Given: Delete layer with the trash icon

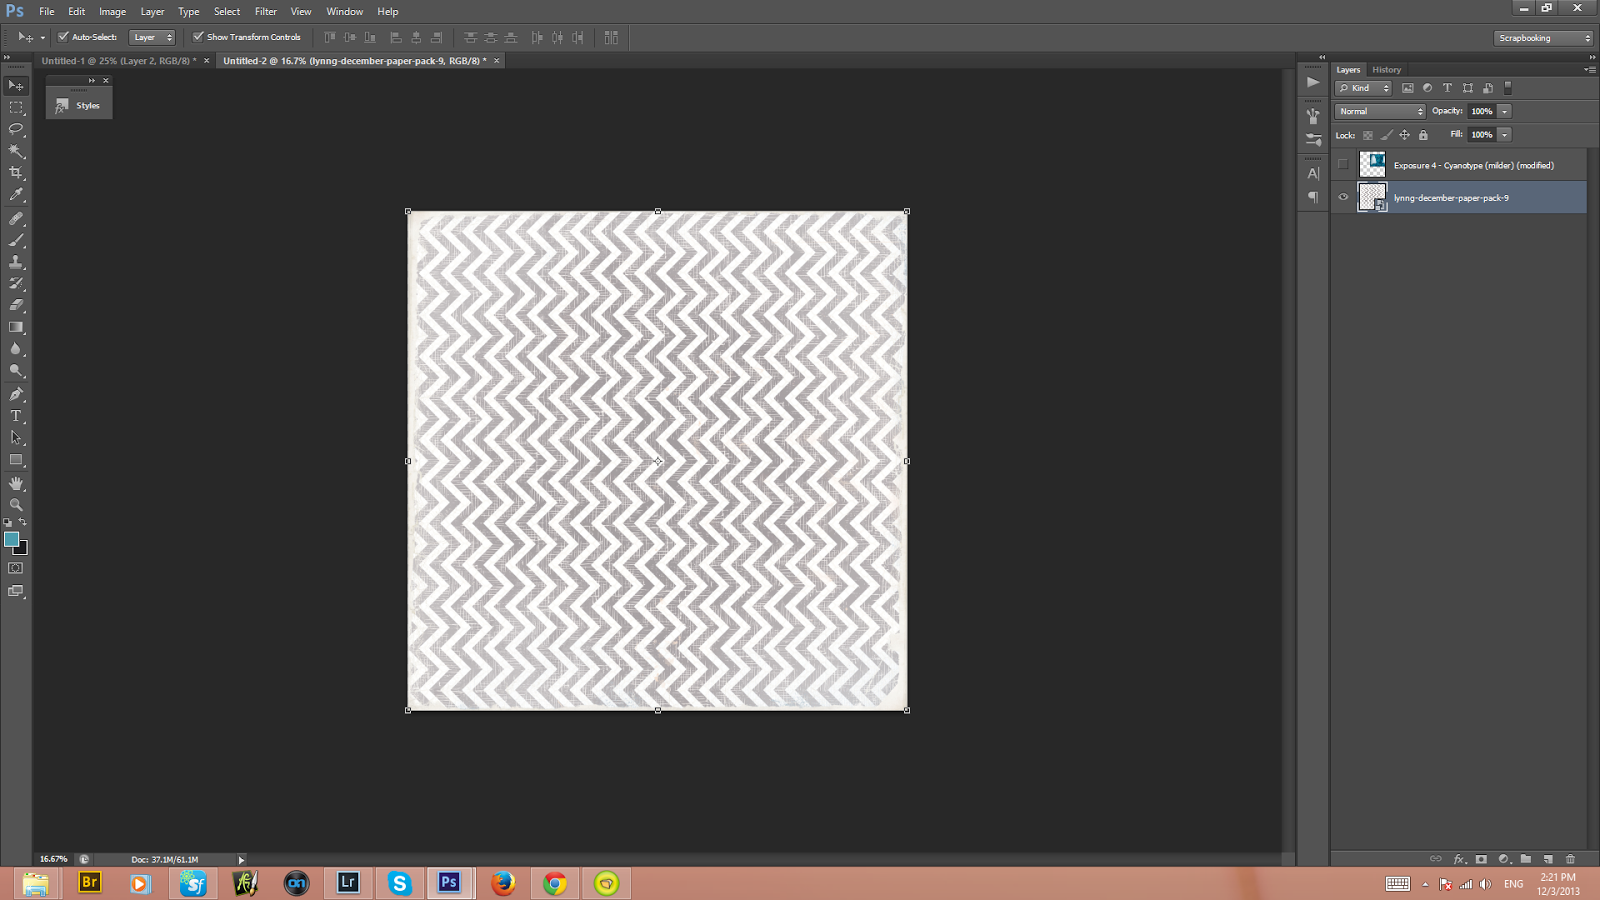Looking at the screenshot, I should pyautogui.click(x=1570, y=859).
